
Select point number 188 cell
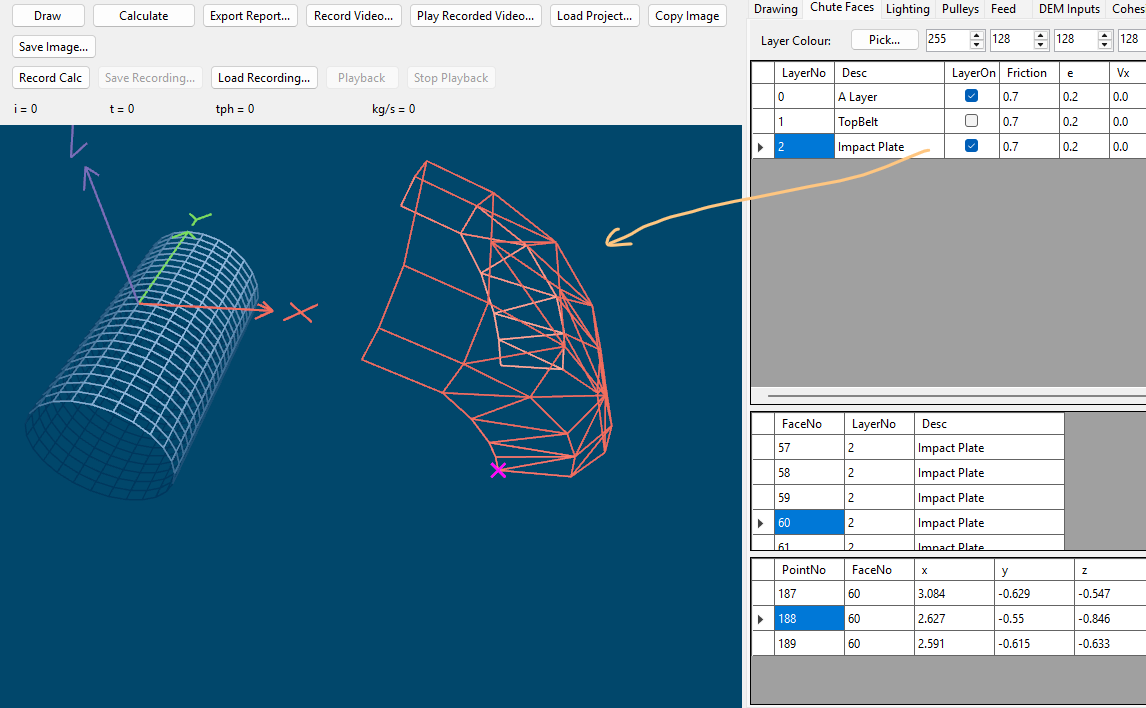(809, 618)
